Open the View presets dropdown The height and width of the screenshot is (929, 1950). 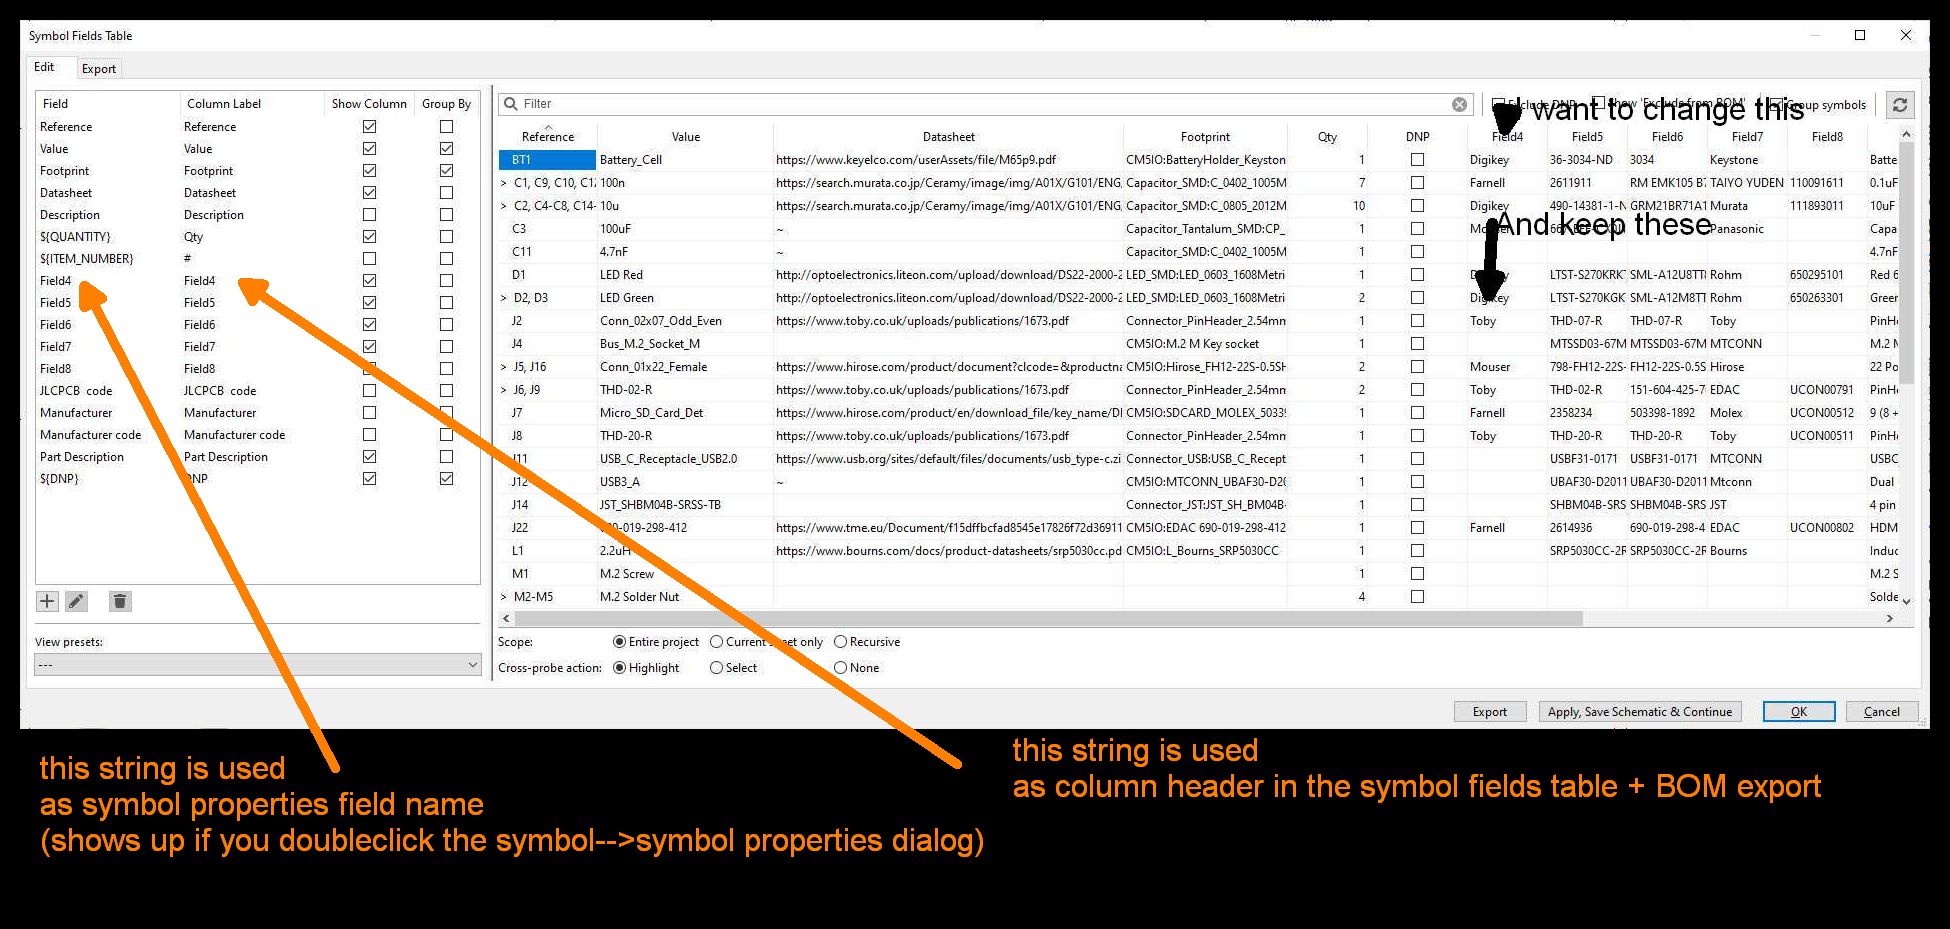click(x=258, y=665)
